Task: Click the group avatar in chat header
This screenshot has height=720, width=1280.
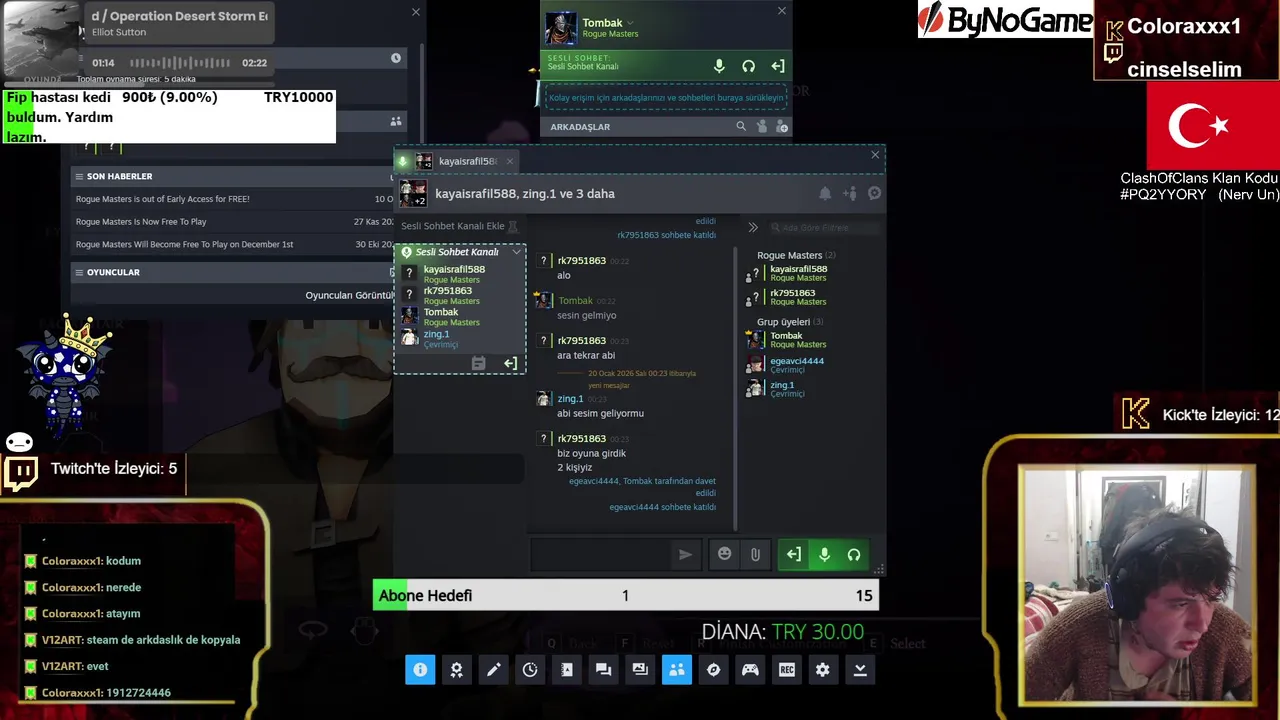Action: click(x=413, y=194)
